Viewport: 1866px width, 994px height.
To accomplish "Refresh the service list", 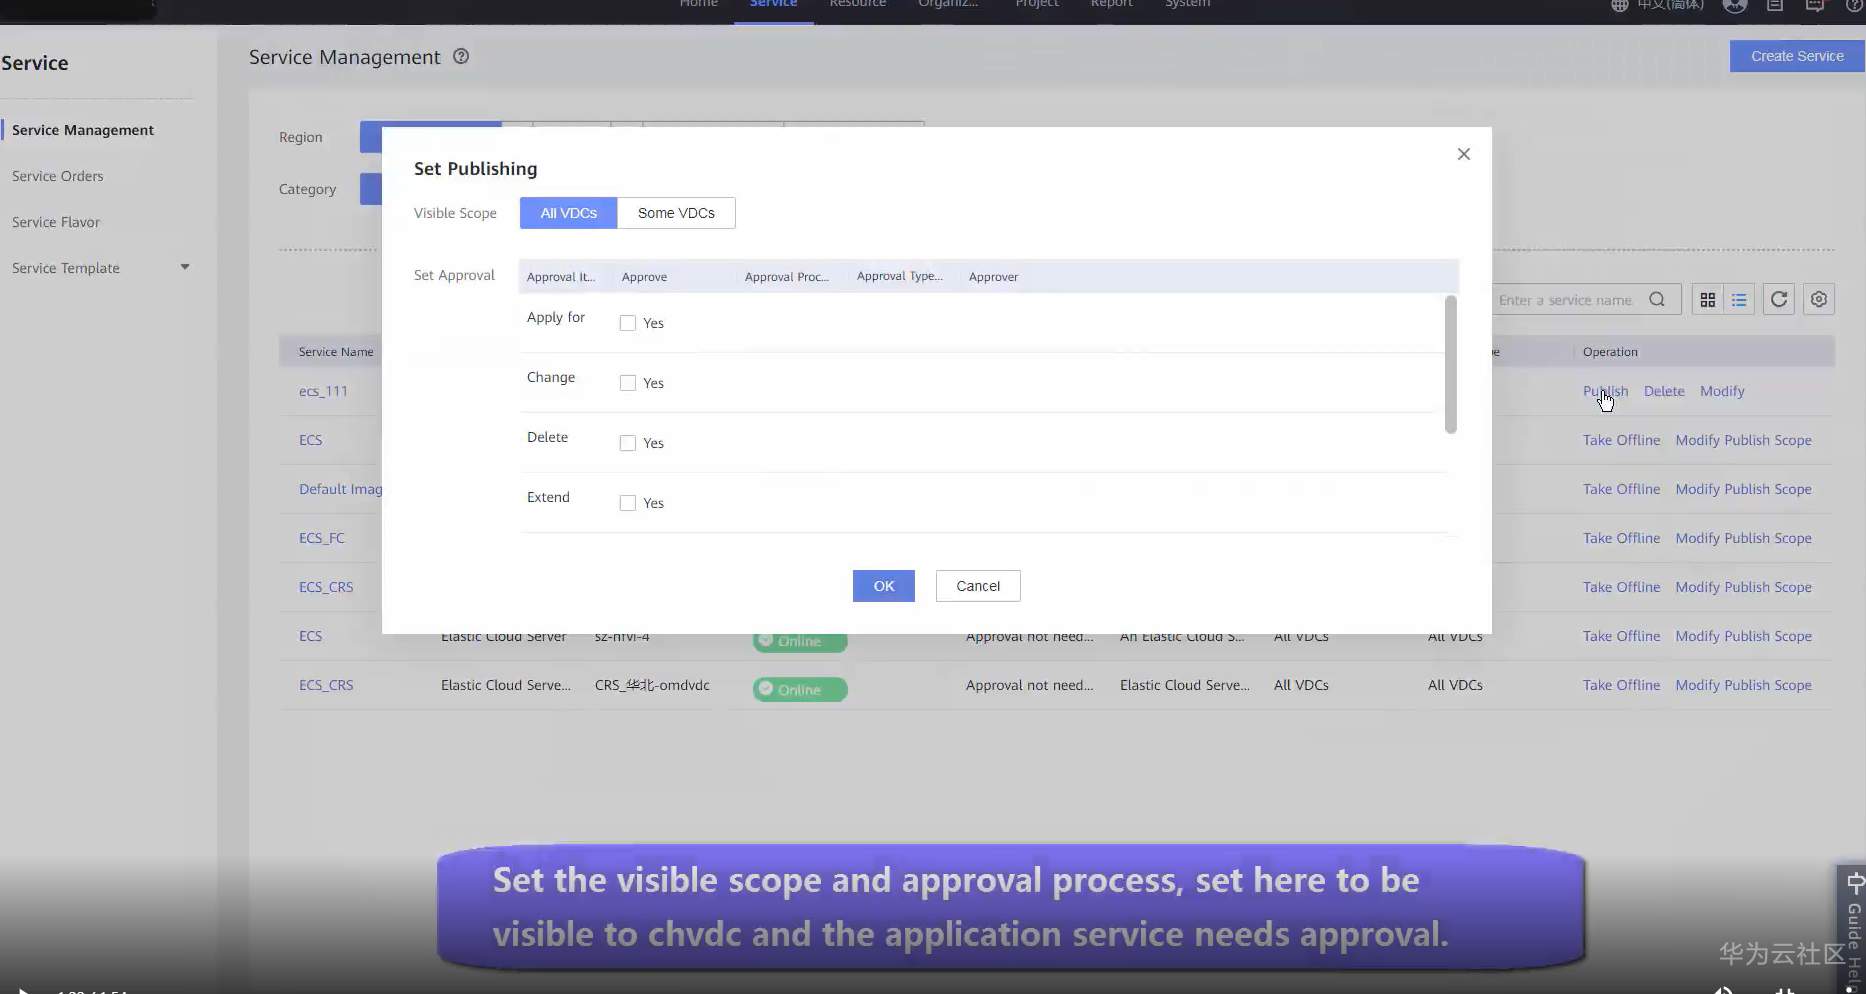I will [x=1779, y=300].
